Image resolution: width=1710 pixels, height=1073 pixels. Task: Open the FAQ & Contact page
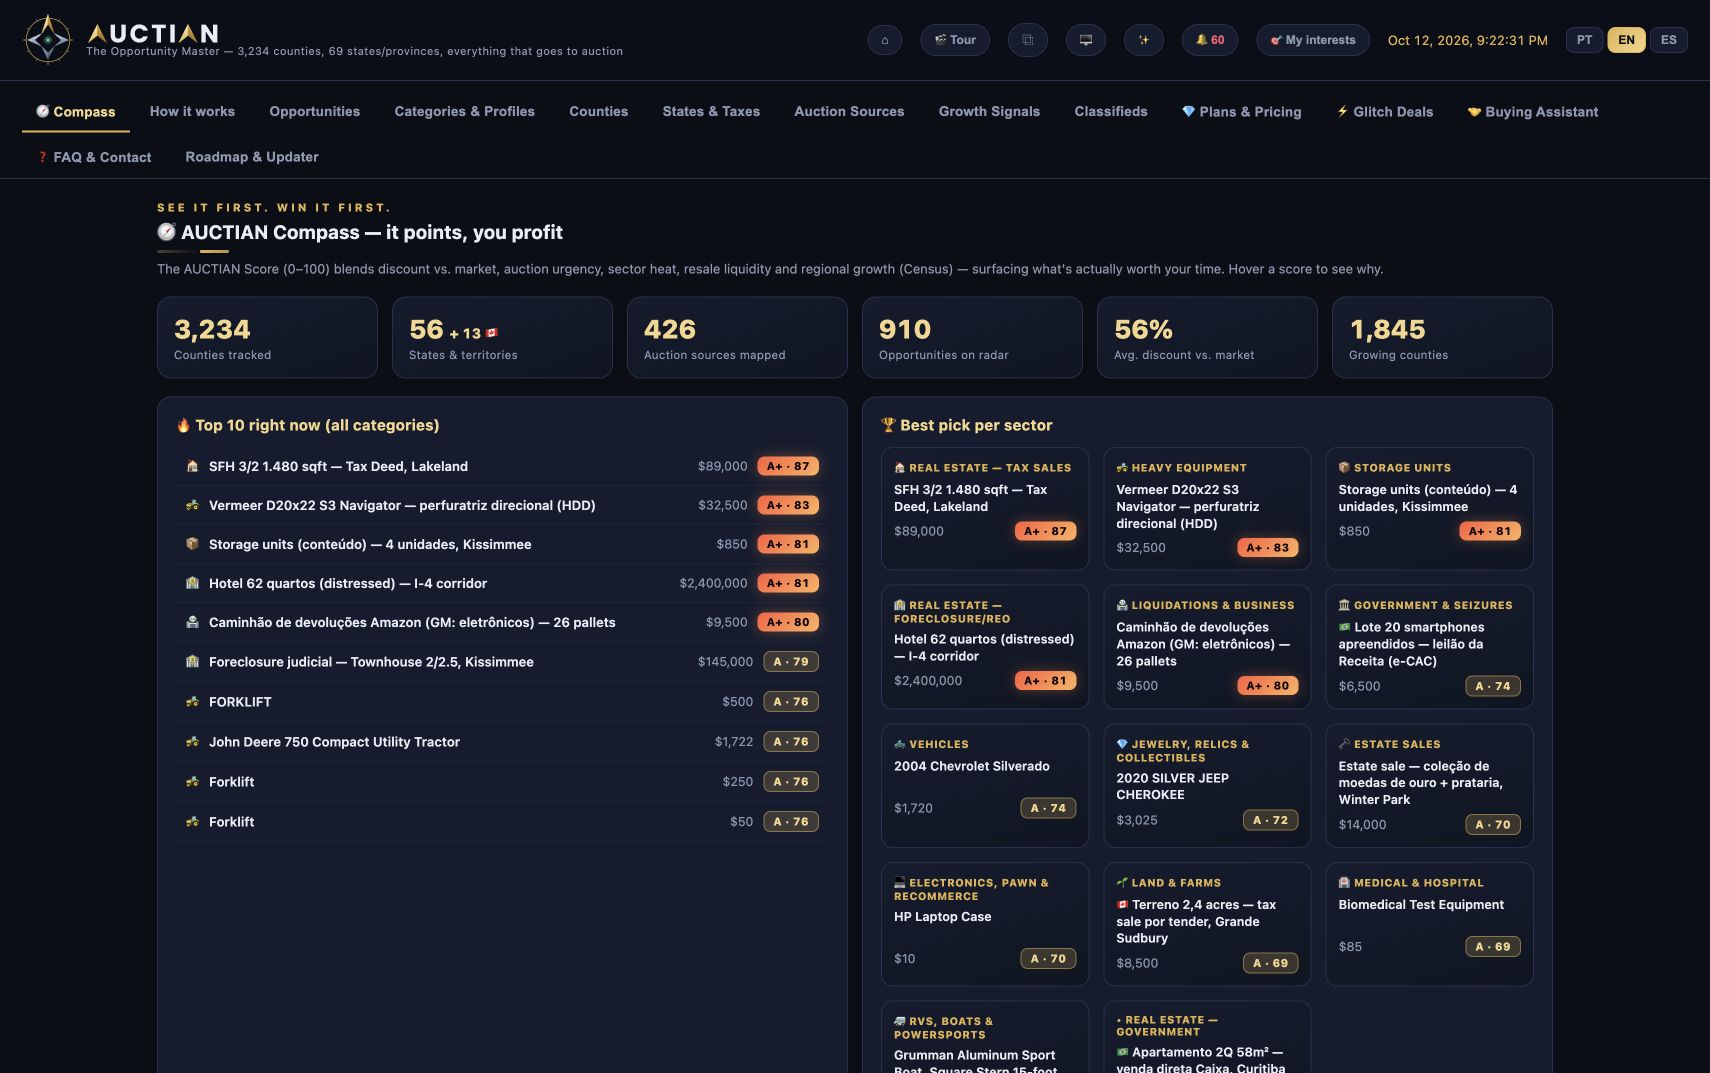coord(94,157)
